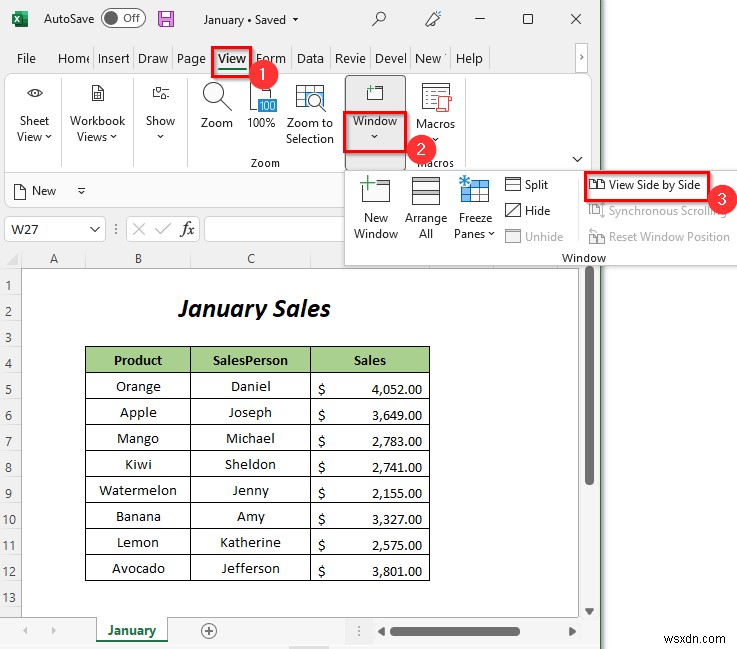Screen dimensions: 737x649
Task: Select the Orange cell
Action: coord(138,386)
